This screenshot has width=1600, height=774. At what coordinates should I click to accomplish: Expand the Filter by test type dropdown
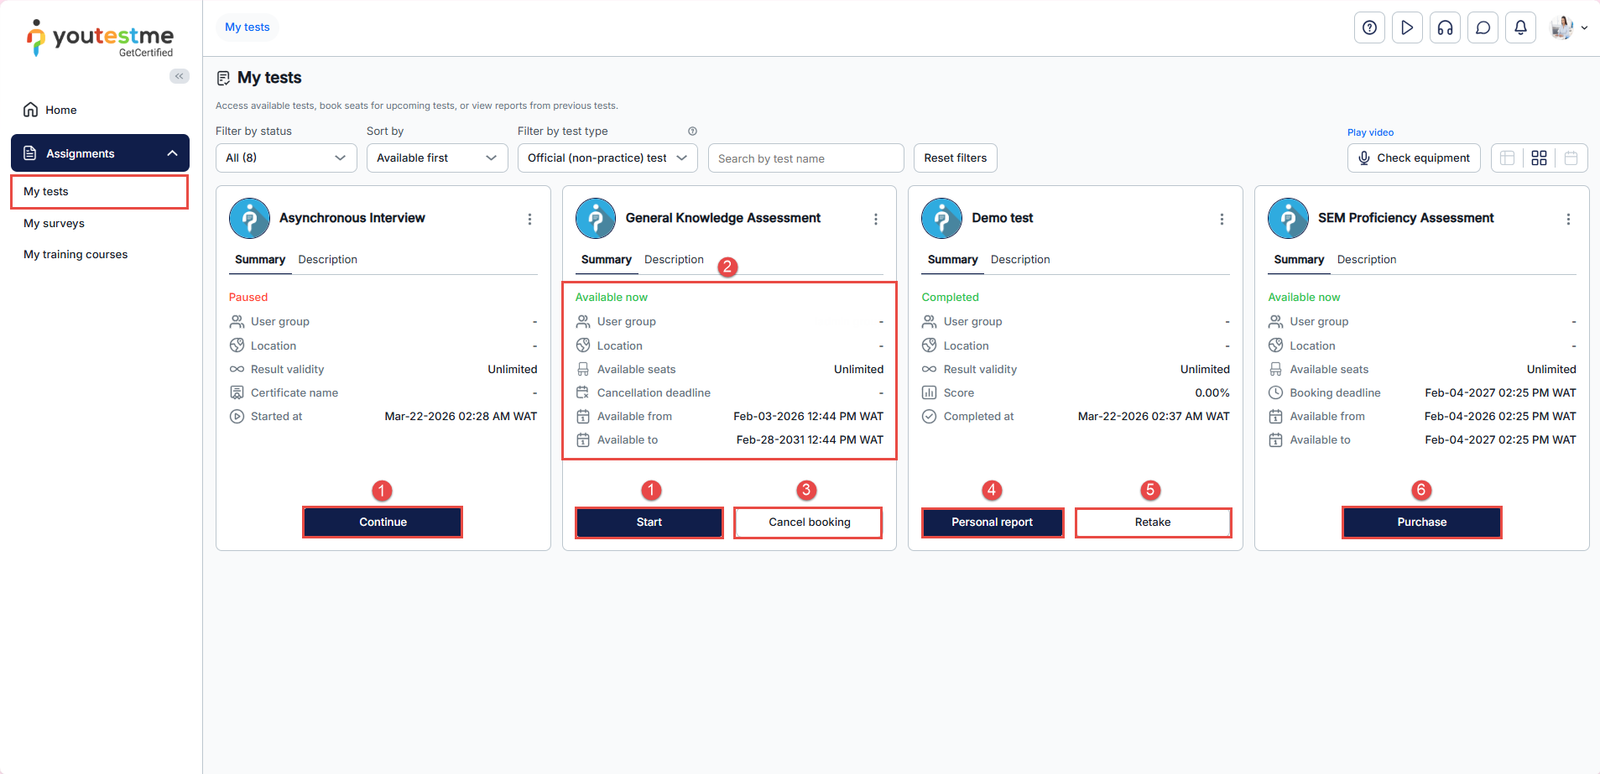(607, 158)
